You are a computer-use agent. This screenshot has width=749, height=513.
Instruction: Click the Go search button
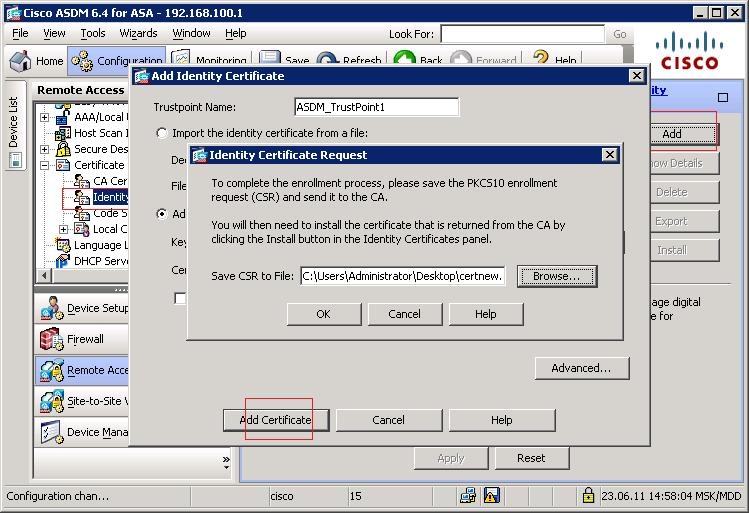pyautogui.click(x=620, y=34)
